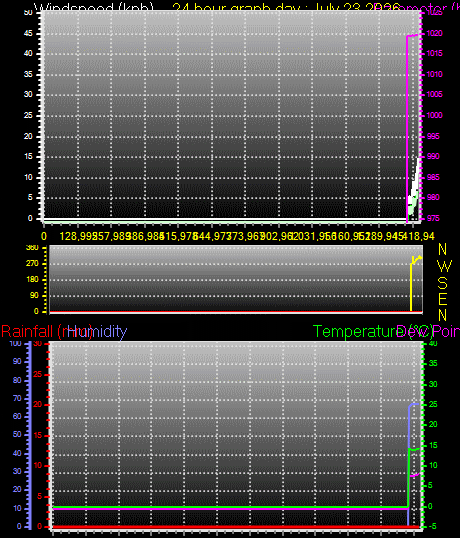Click the red 20 rainfall axis value
This screenshot has width=460, height=538.
tap(38, 405)
